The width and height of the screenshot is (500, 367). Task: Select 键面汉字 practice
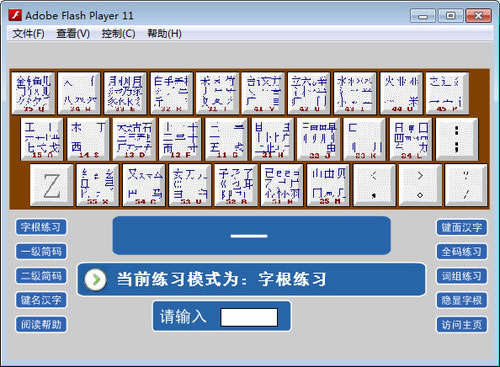[462, 227]
